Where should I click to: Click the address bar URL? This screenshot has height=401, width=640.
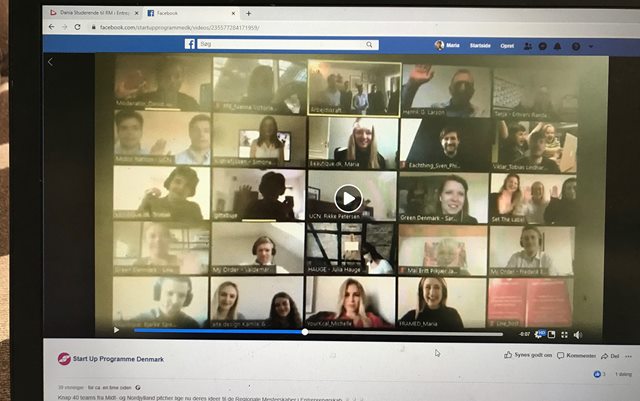click(180, 28)
